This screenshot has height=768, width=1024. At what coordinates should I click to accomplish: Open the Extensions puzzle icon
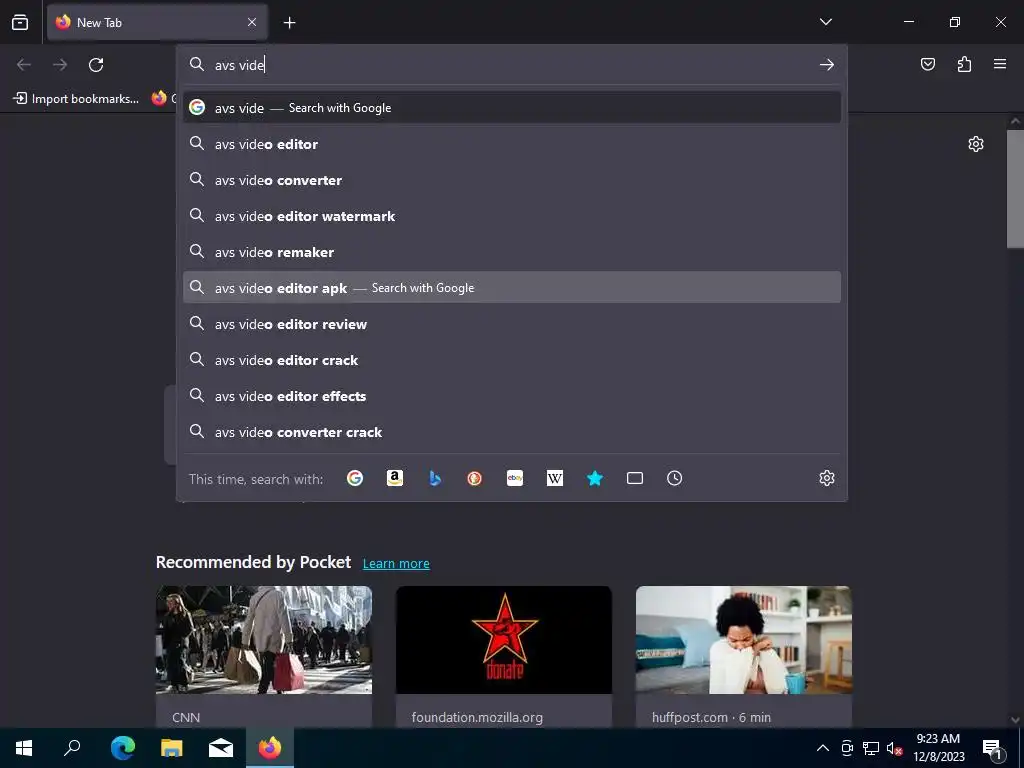click(964, 64)
